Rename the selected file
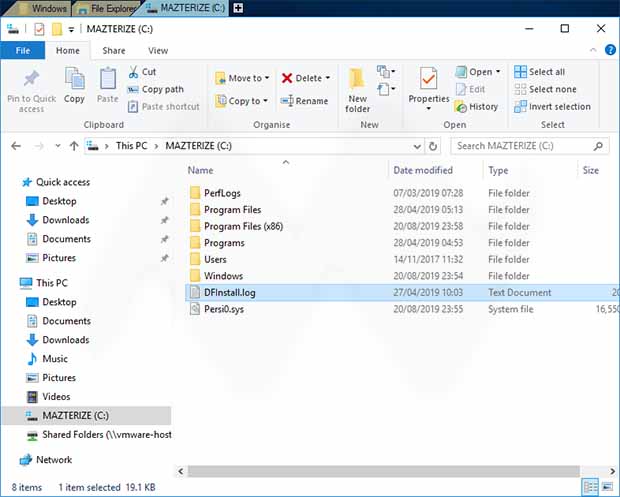Screen dimensions: 620x497 pyautogui.click(x=304, y=101)
